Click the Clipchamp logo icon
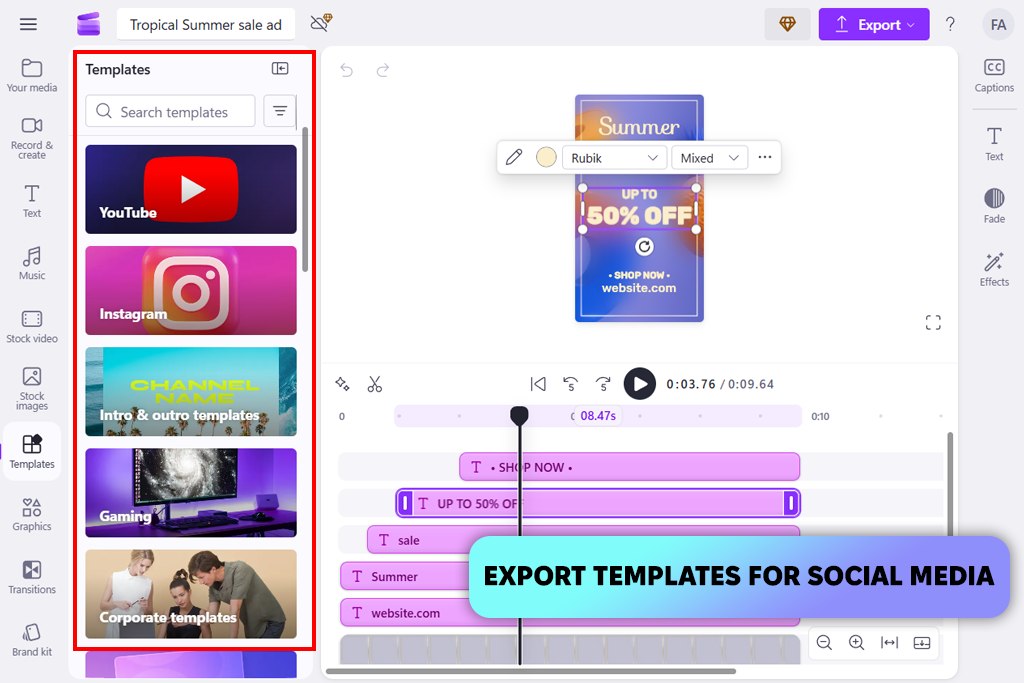This screenshot has width=1024, height=683. 89,24
